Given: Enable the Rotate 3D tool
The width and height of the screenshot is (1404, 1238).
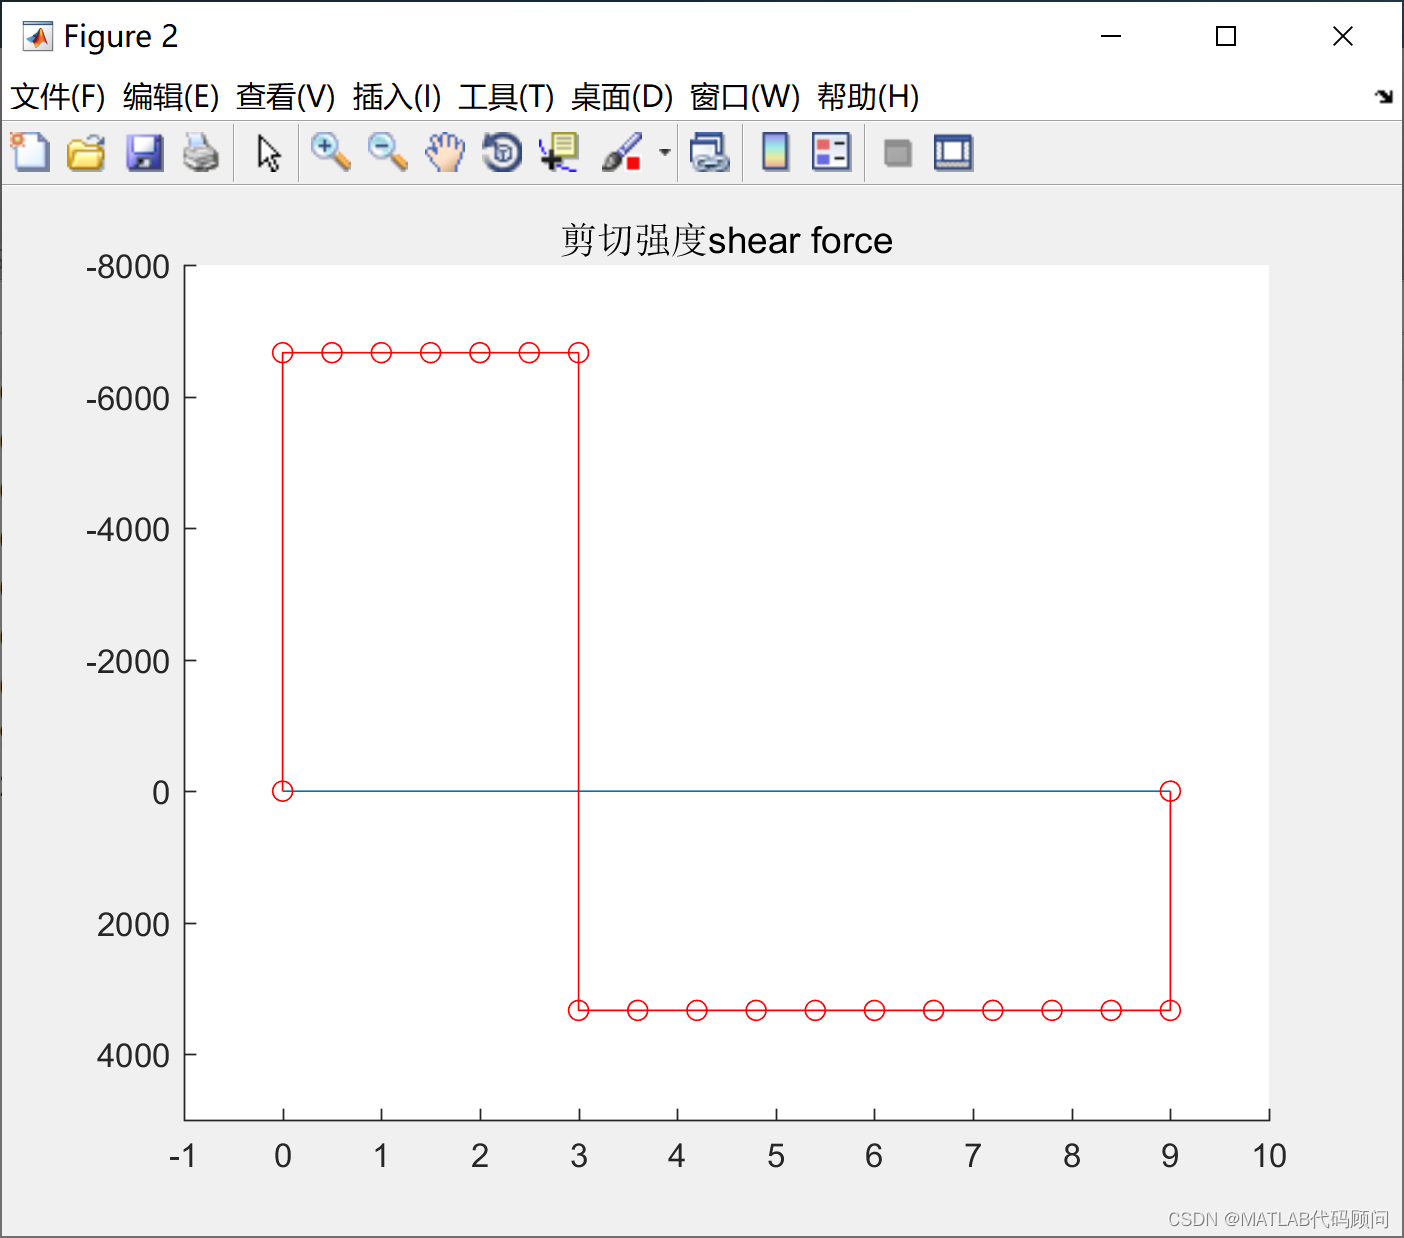Looking at the screenshot, I should pyautogui.click(x=501, y=152).
